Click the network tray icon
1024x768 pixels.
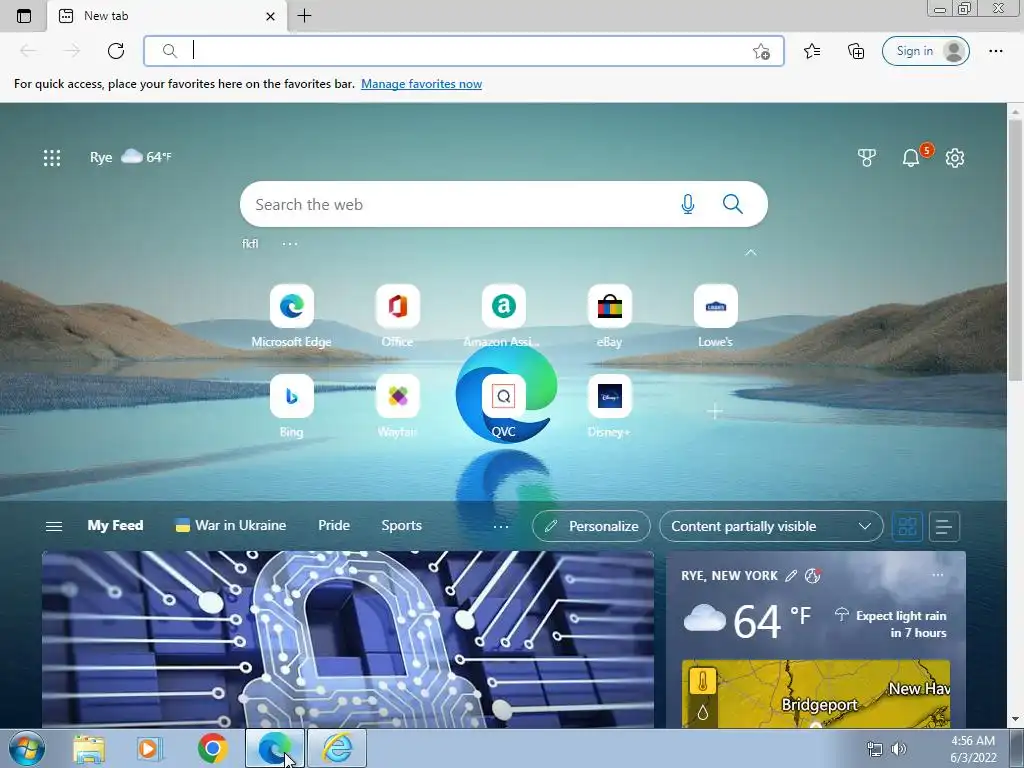[x=874, y=748]
